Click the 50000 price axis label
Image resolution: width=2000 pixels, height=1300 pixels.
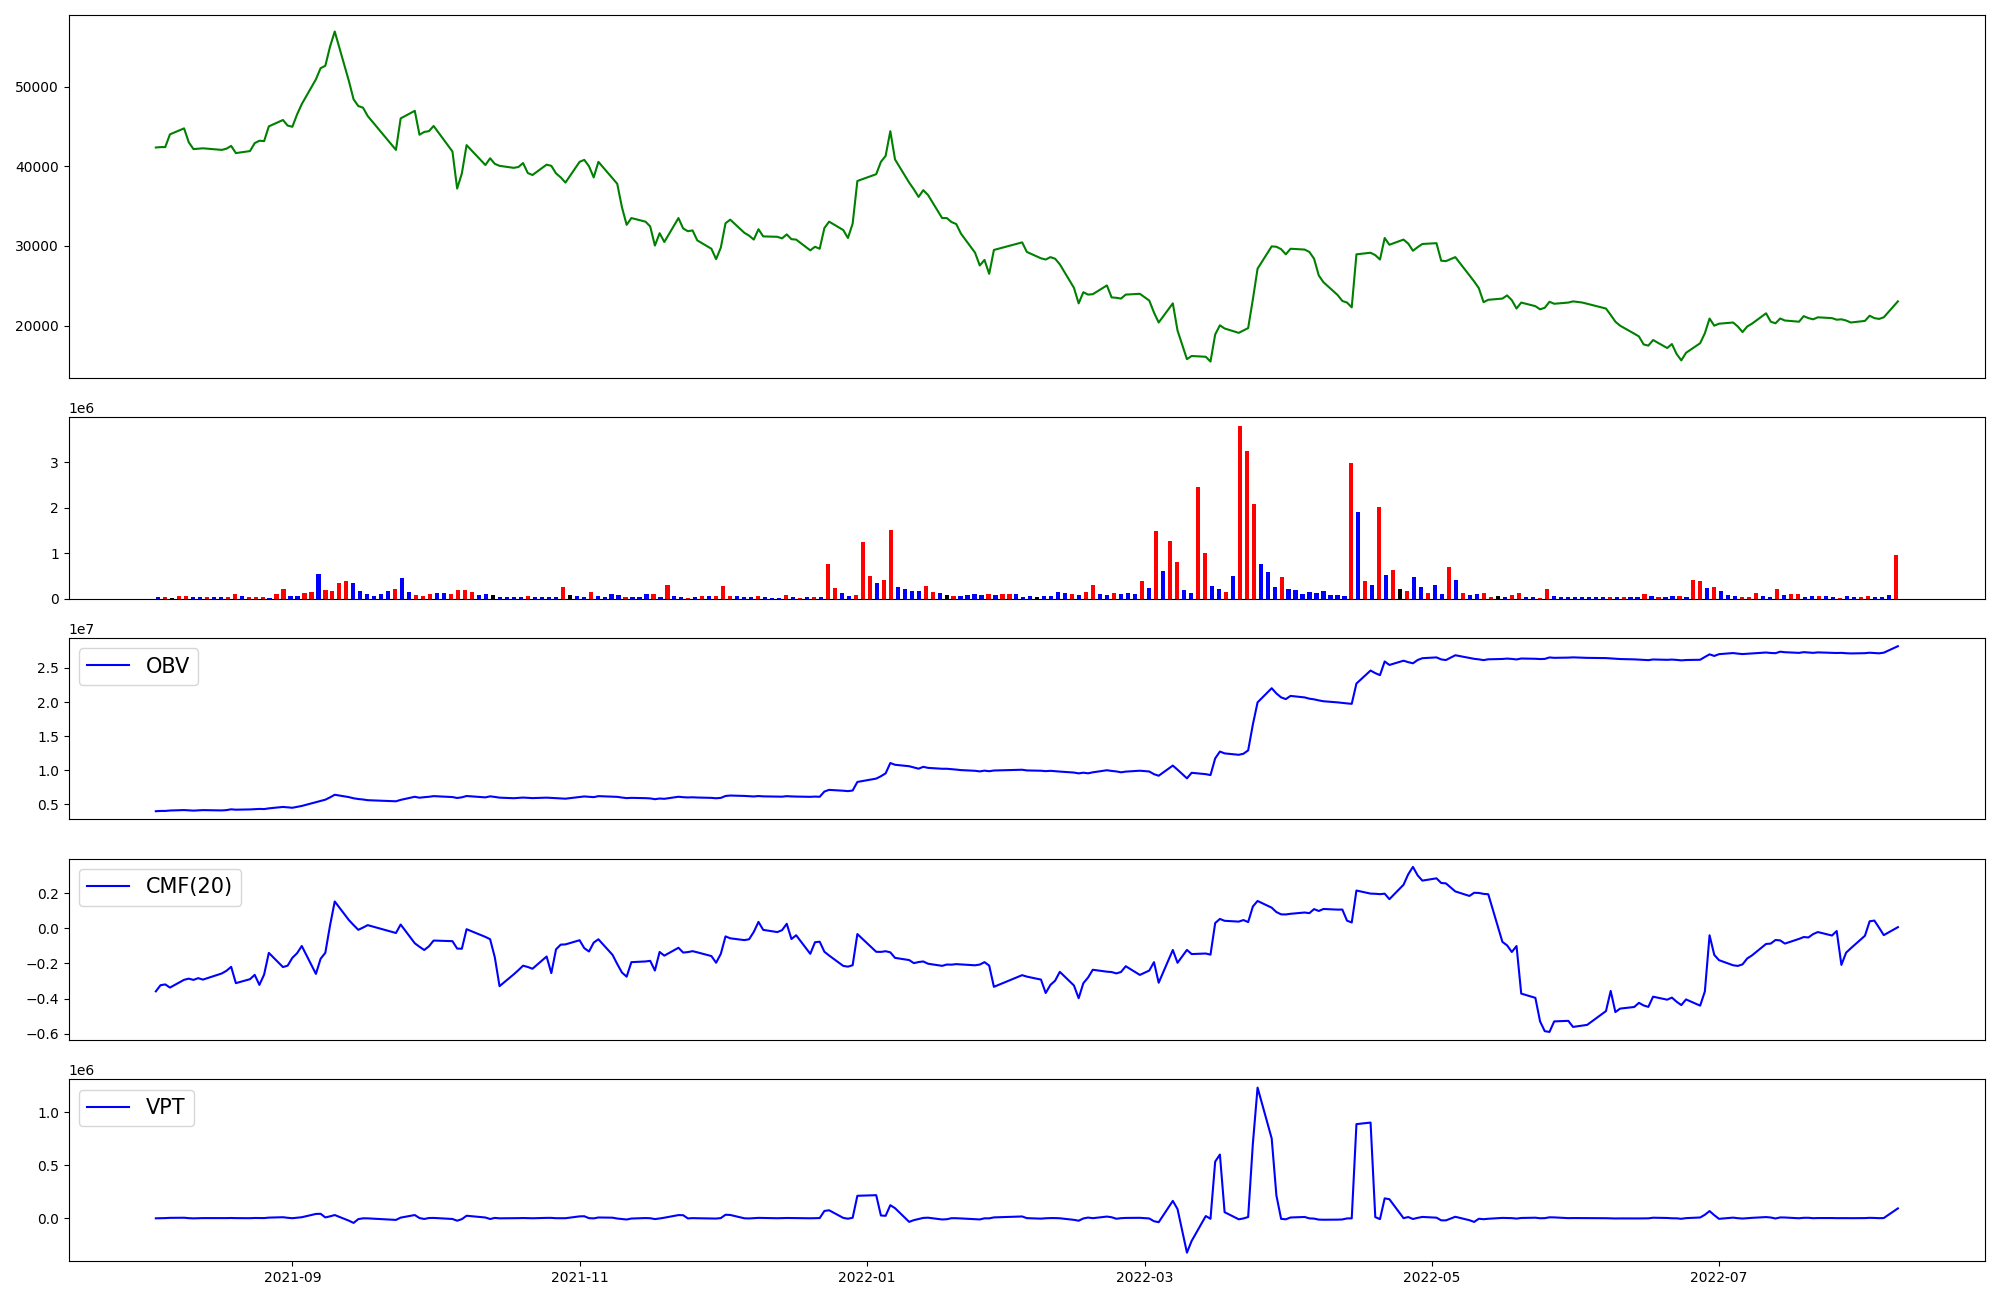click(36, 88)
